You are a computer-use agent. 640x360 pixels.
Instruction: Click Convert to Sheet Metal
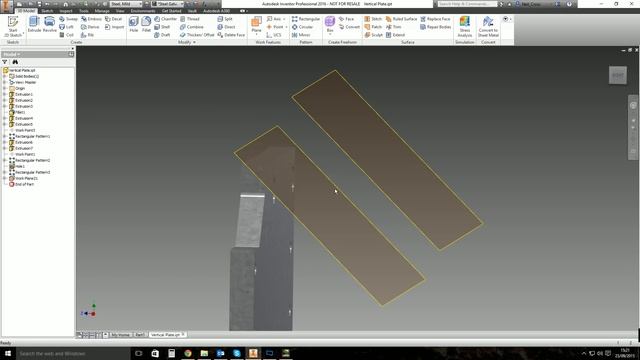pos(488,27)
